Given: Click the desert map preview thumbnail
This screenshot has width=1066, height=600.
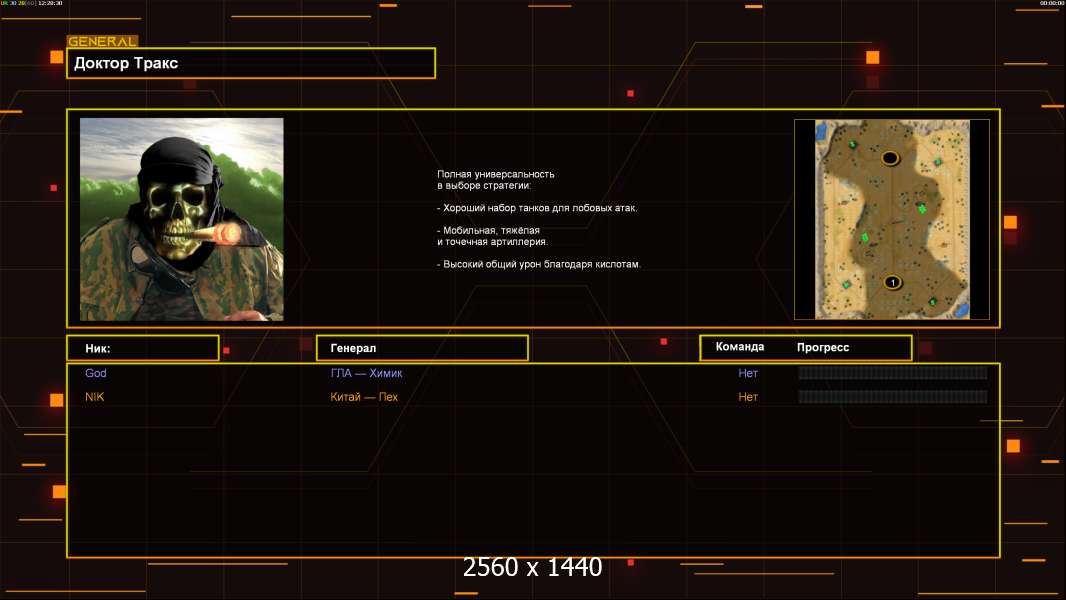Looking at the screenshot, I should [892, 219].
